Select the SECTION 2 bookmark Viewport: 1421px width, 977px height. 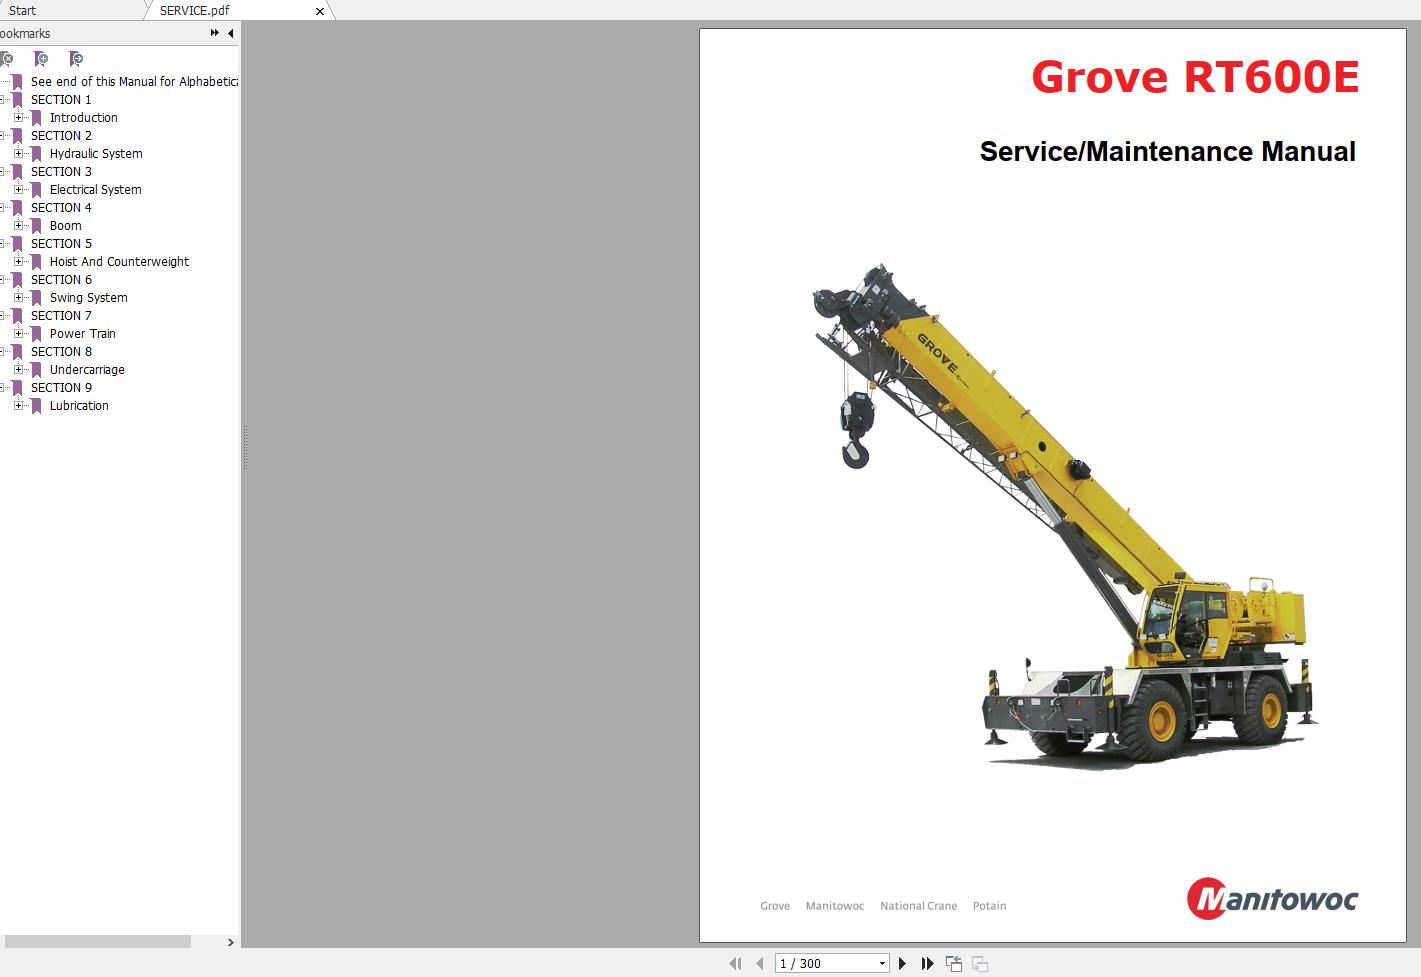point(61,135)
